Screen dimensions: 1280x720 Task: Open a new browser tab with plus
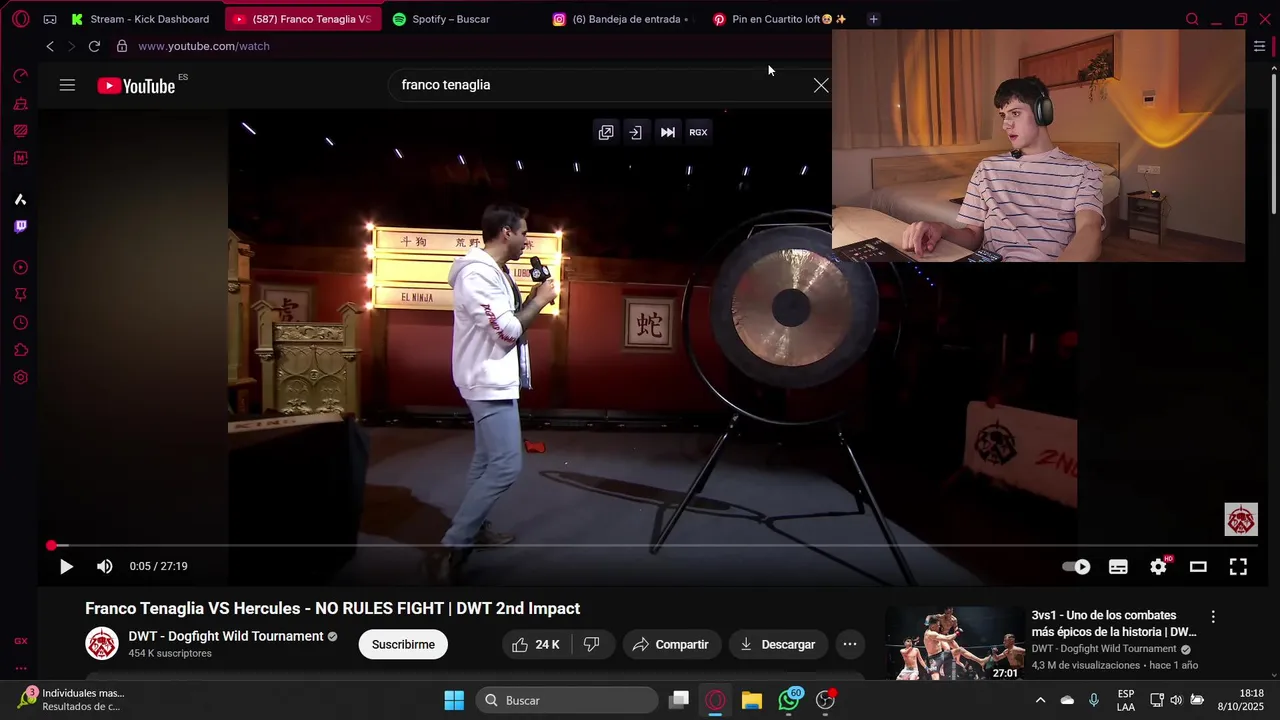(873, 19)
